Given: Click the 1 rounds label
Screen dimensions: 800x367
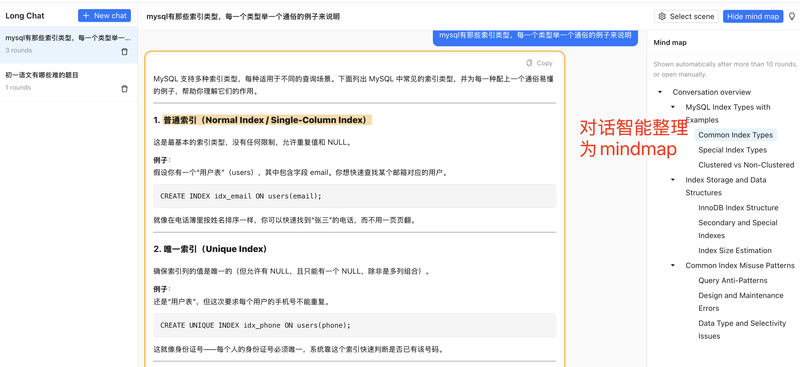Looking at the screenshot, I should (18, 88).
